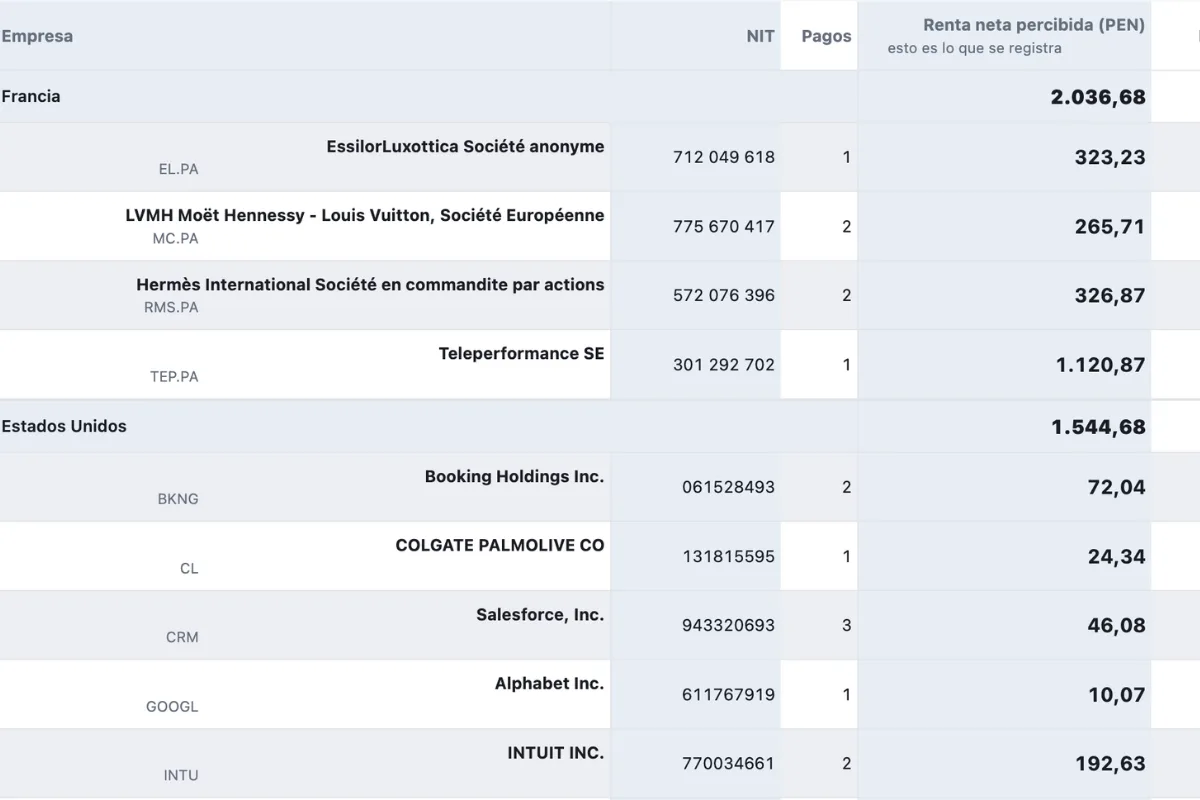Click the amount 265,71

(x=1110, y=226)
